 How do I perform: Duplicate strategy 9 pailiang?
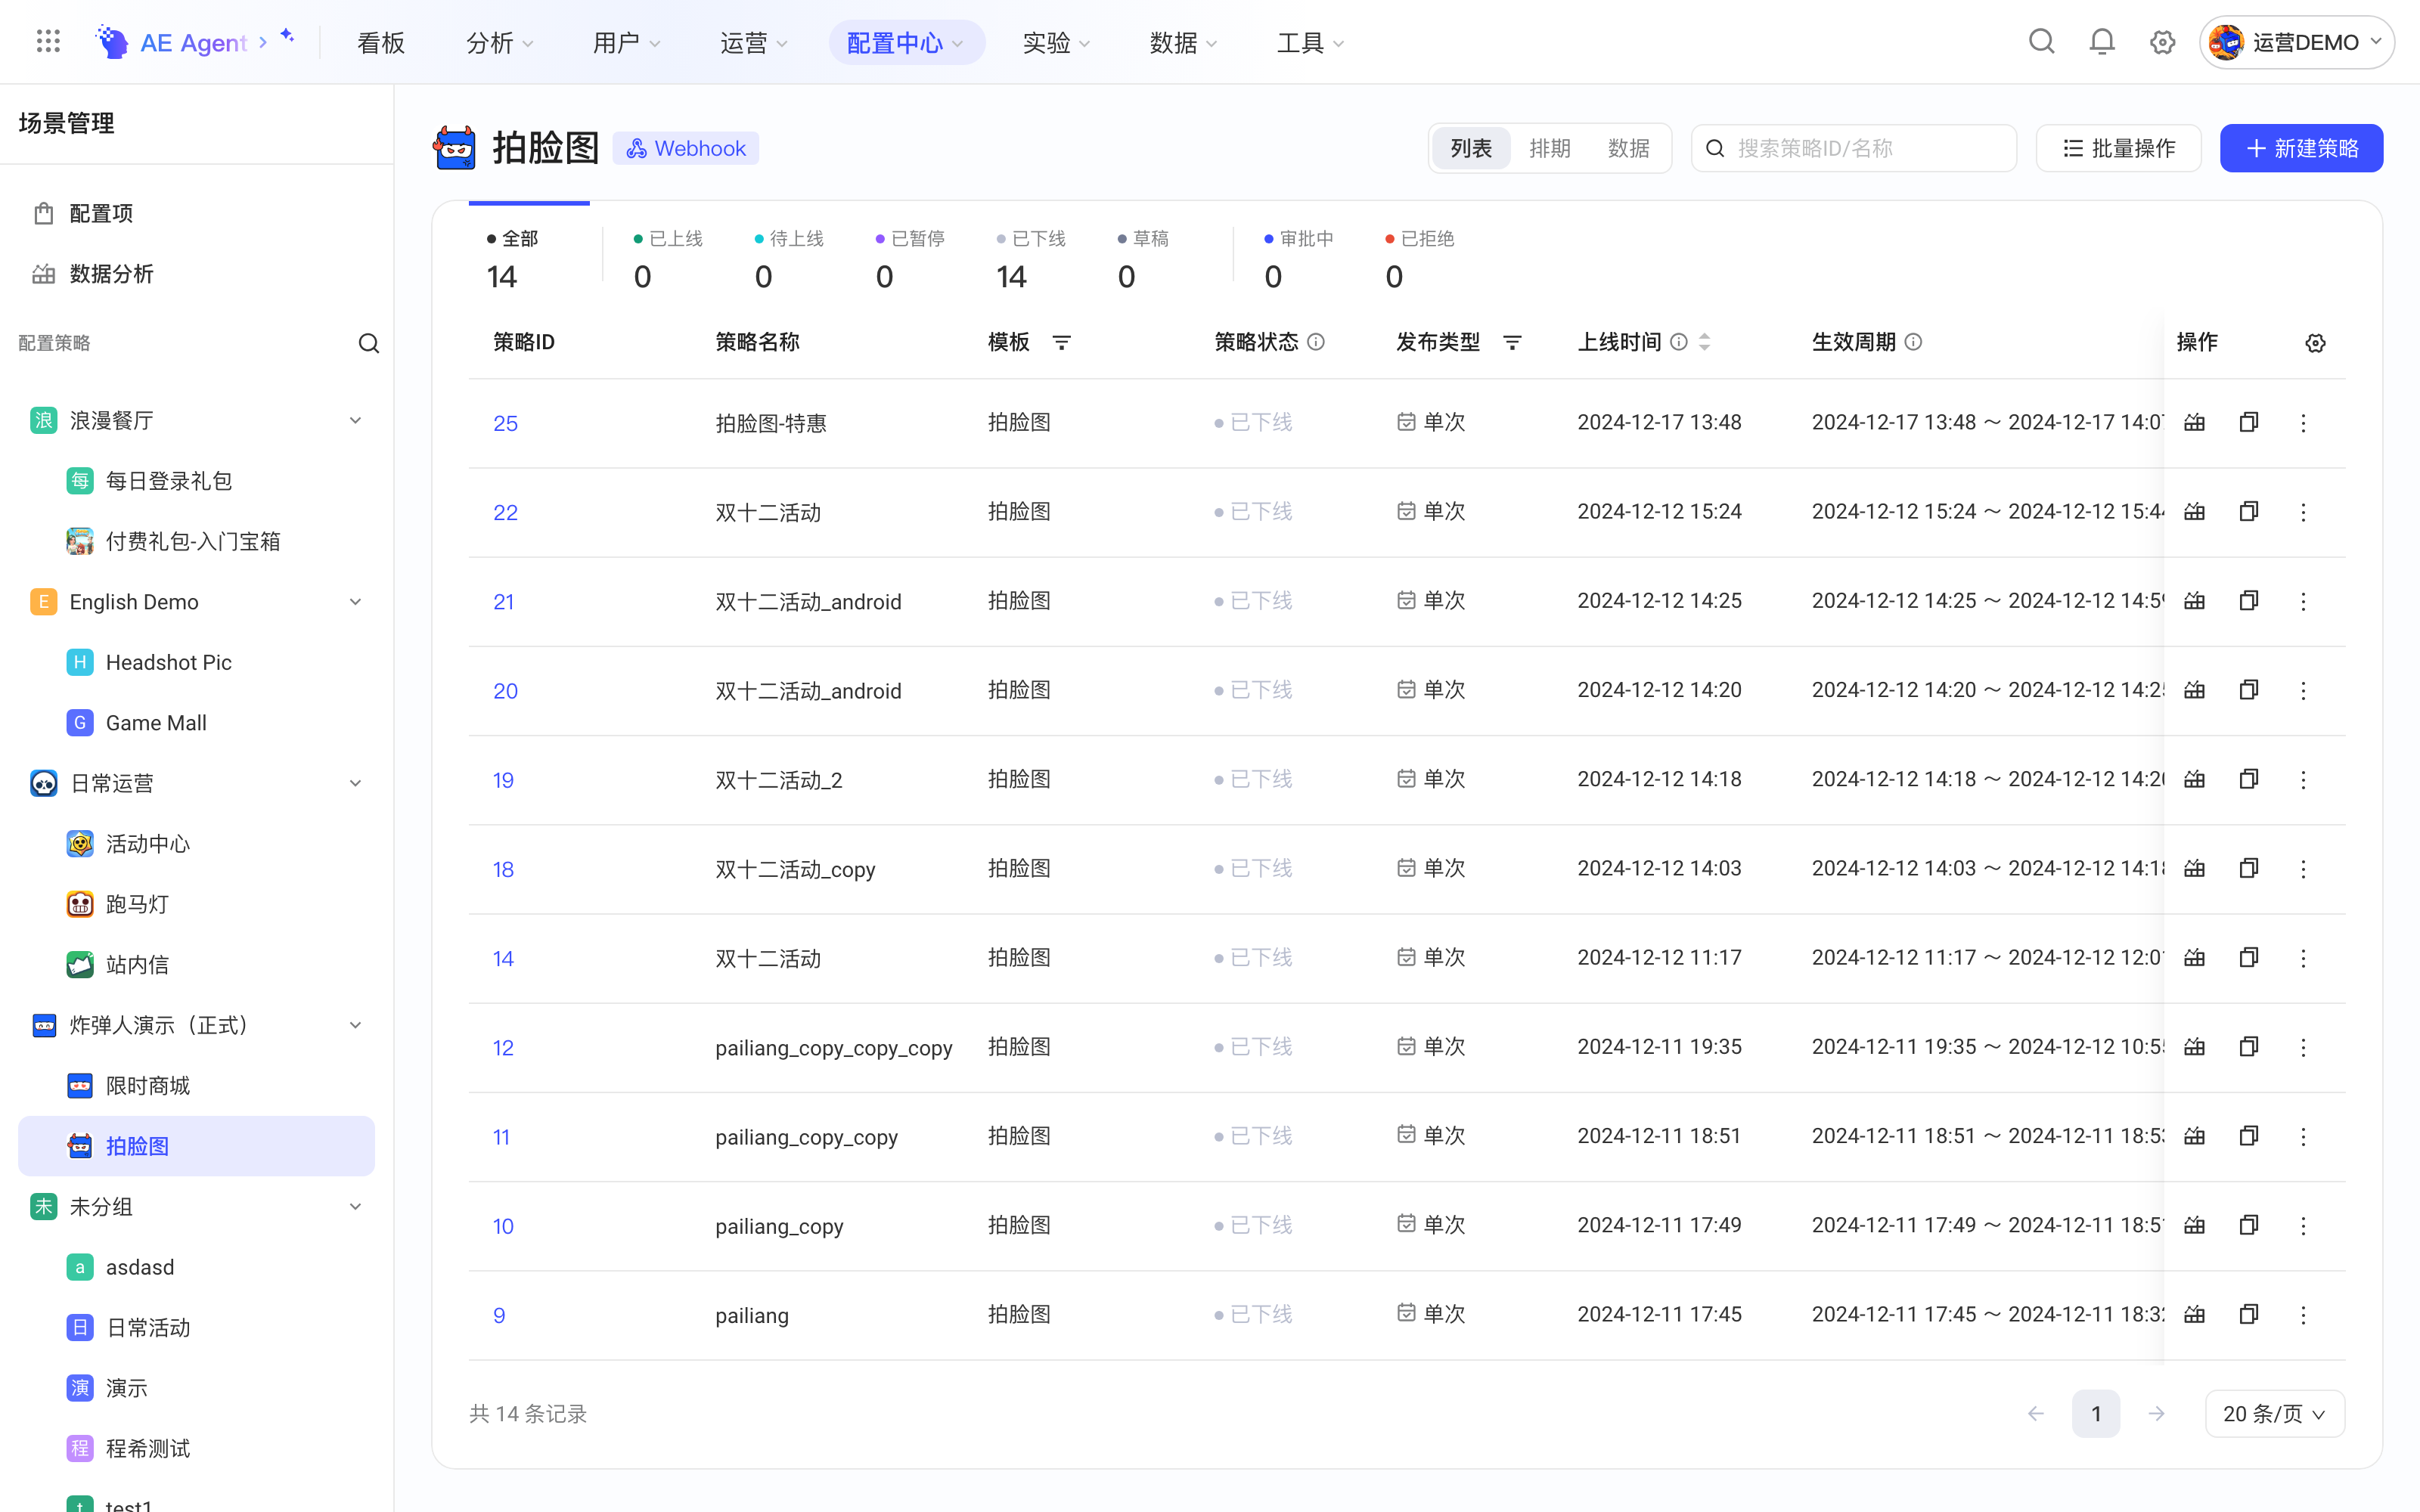pyautogui.click(x=2248, y=1314)
